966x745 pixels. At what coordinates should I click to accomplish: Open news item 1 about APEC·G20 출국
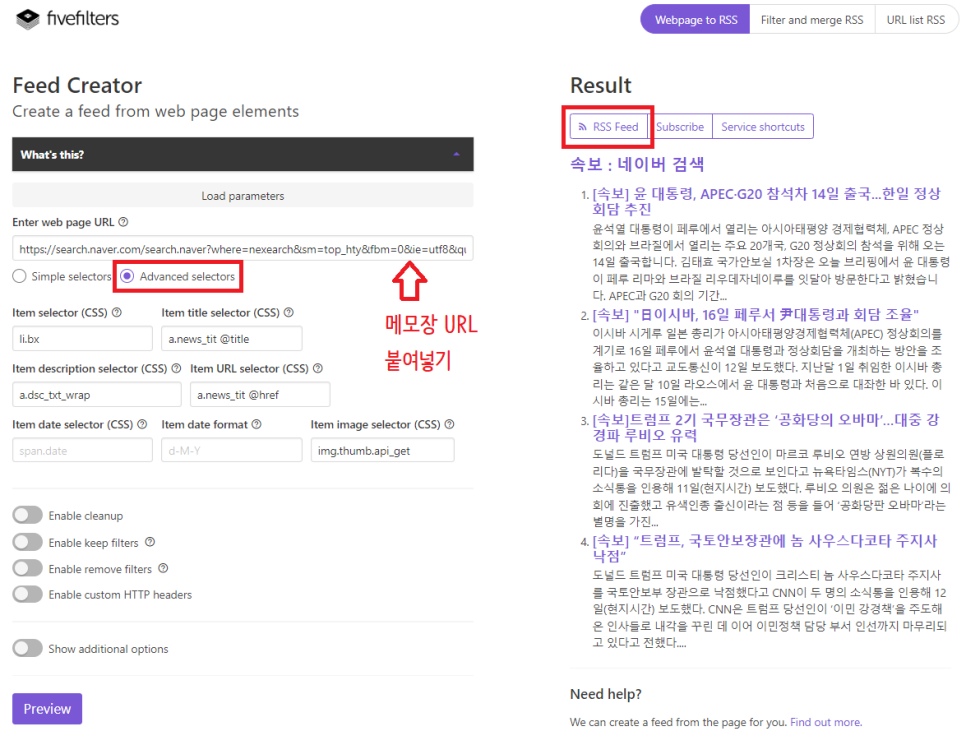766,201
